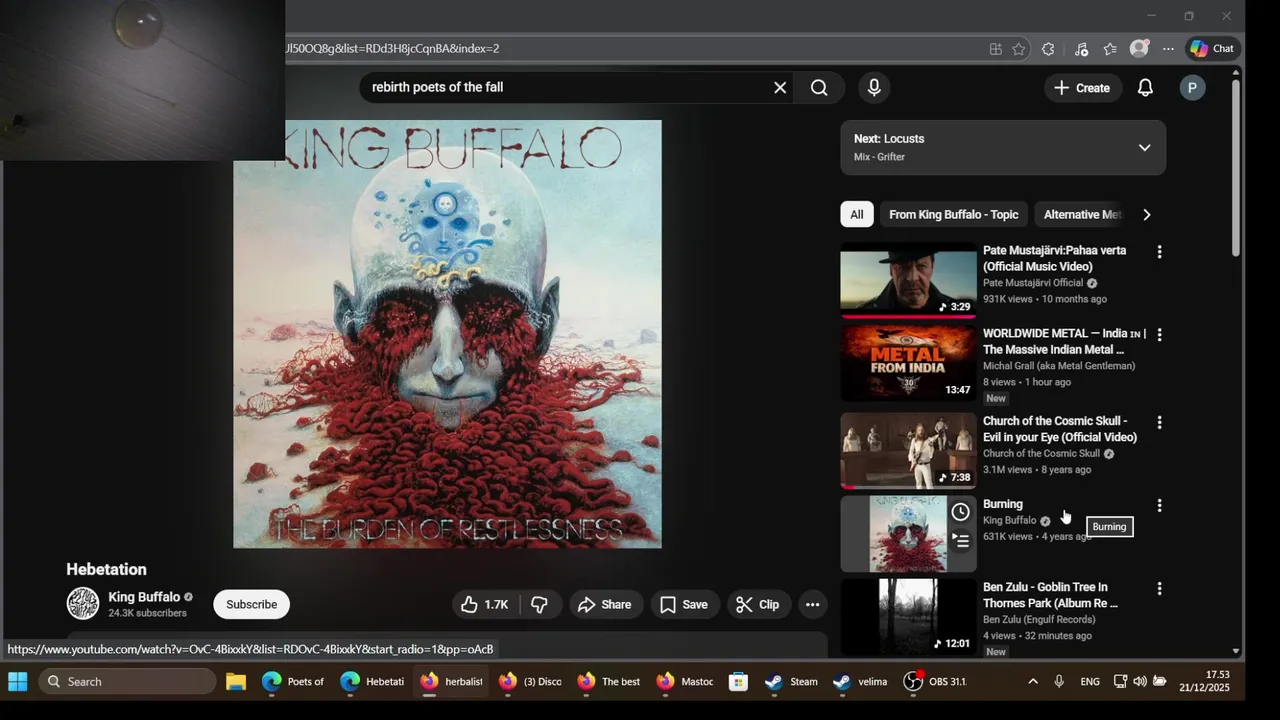Open ENG language switcher in tray

click(x=1090, y=682)
